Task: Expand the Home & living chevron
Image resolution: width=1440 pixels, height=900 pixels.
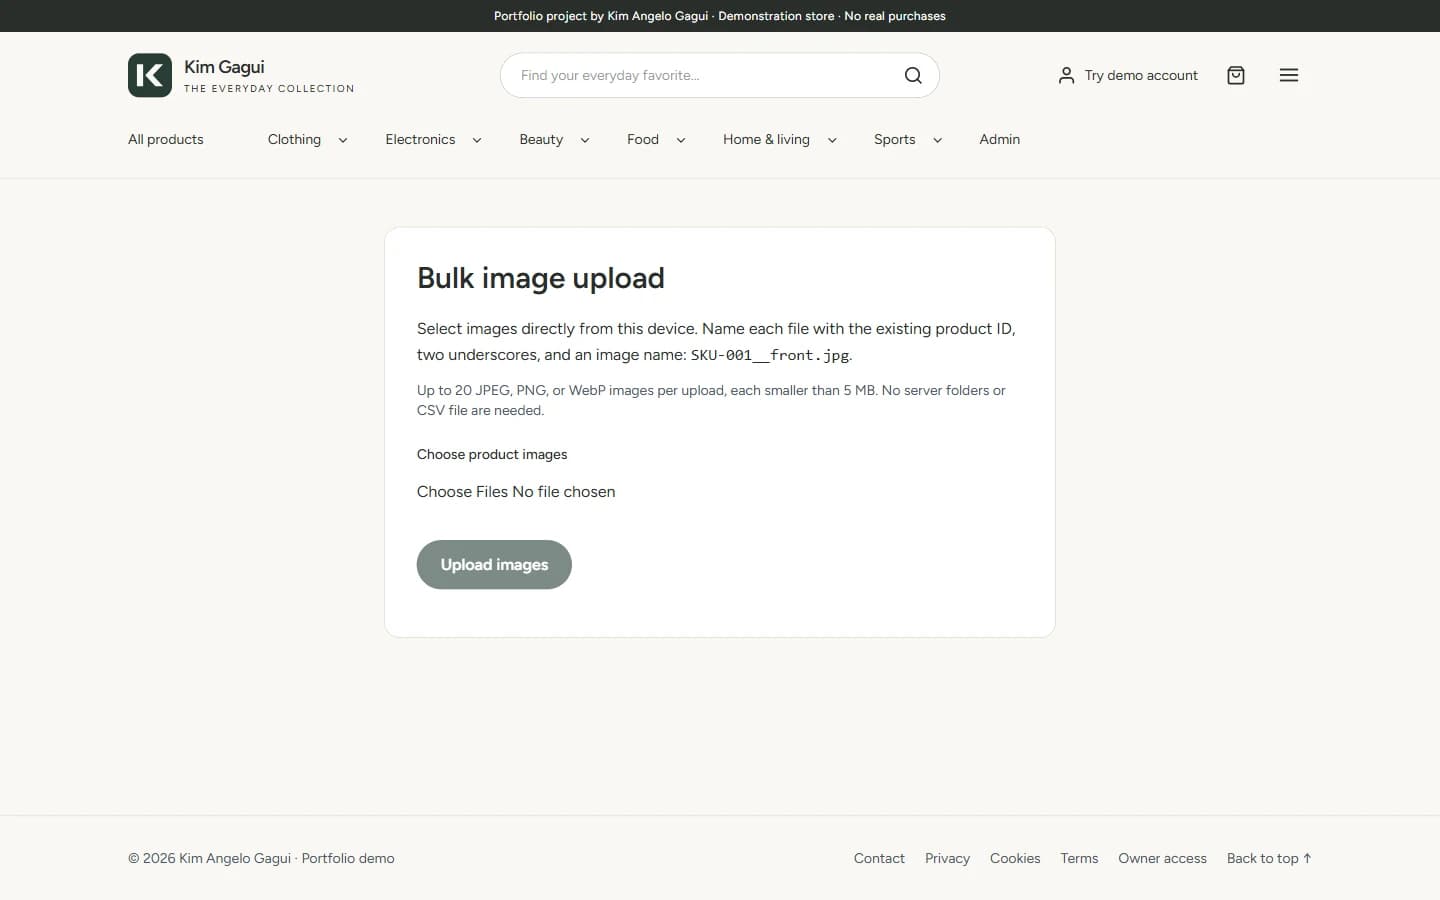Action: coord(832,140)
